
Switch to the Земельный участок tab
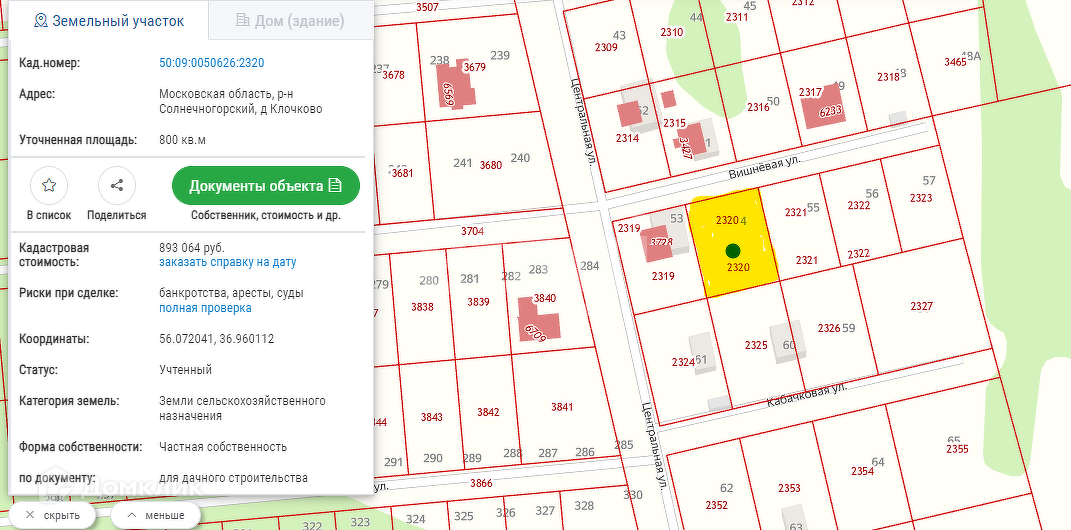pos(109,20)
